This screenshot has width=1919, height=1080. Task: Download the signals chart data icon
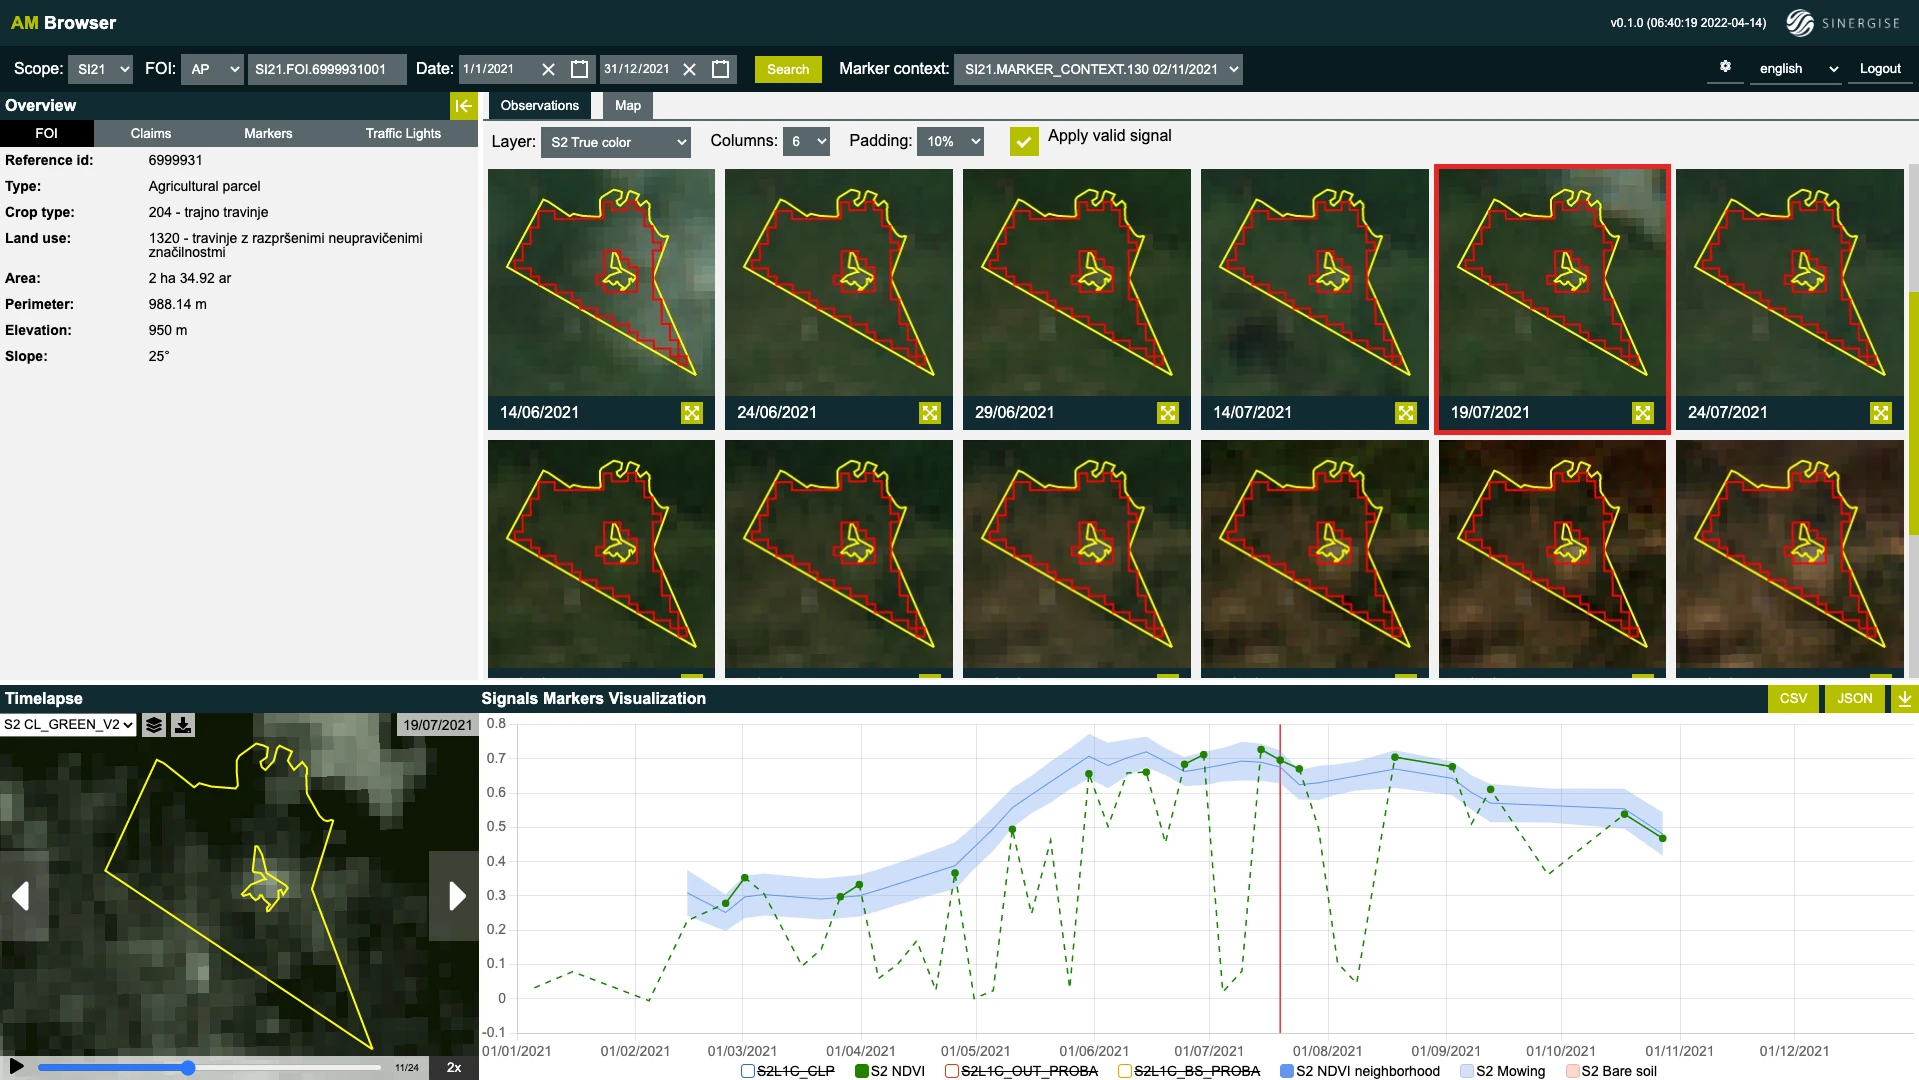coord(1905,699)
